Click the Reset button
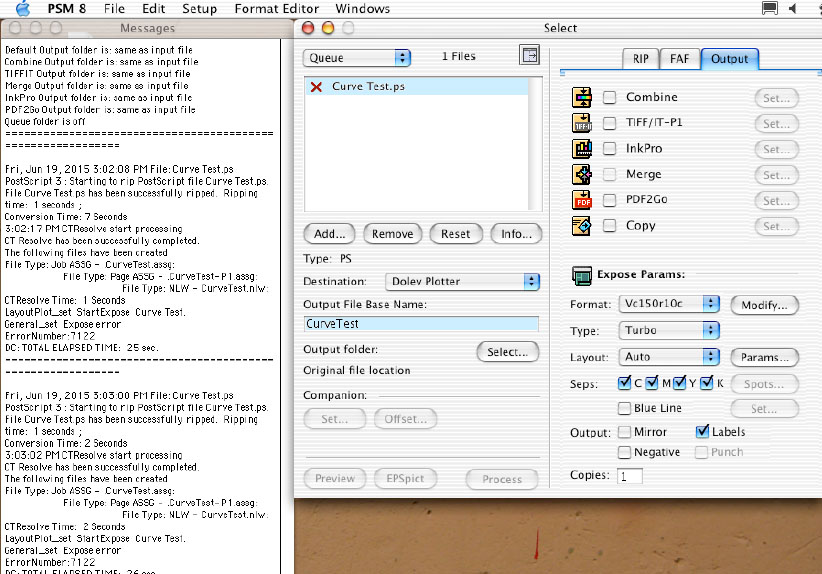This screenshot has height=574, width=822. coord(456,234)
